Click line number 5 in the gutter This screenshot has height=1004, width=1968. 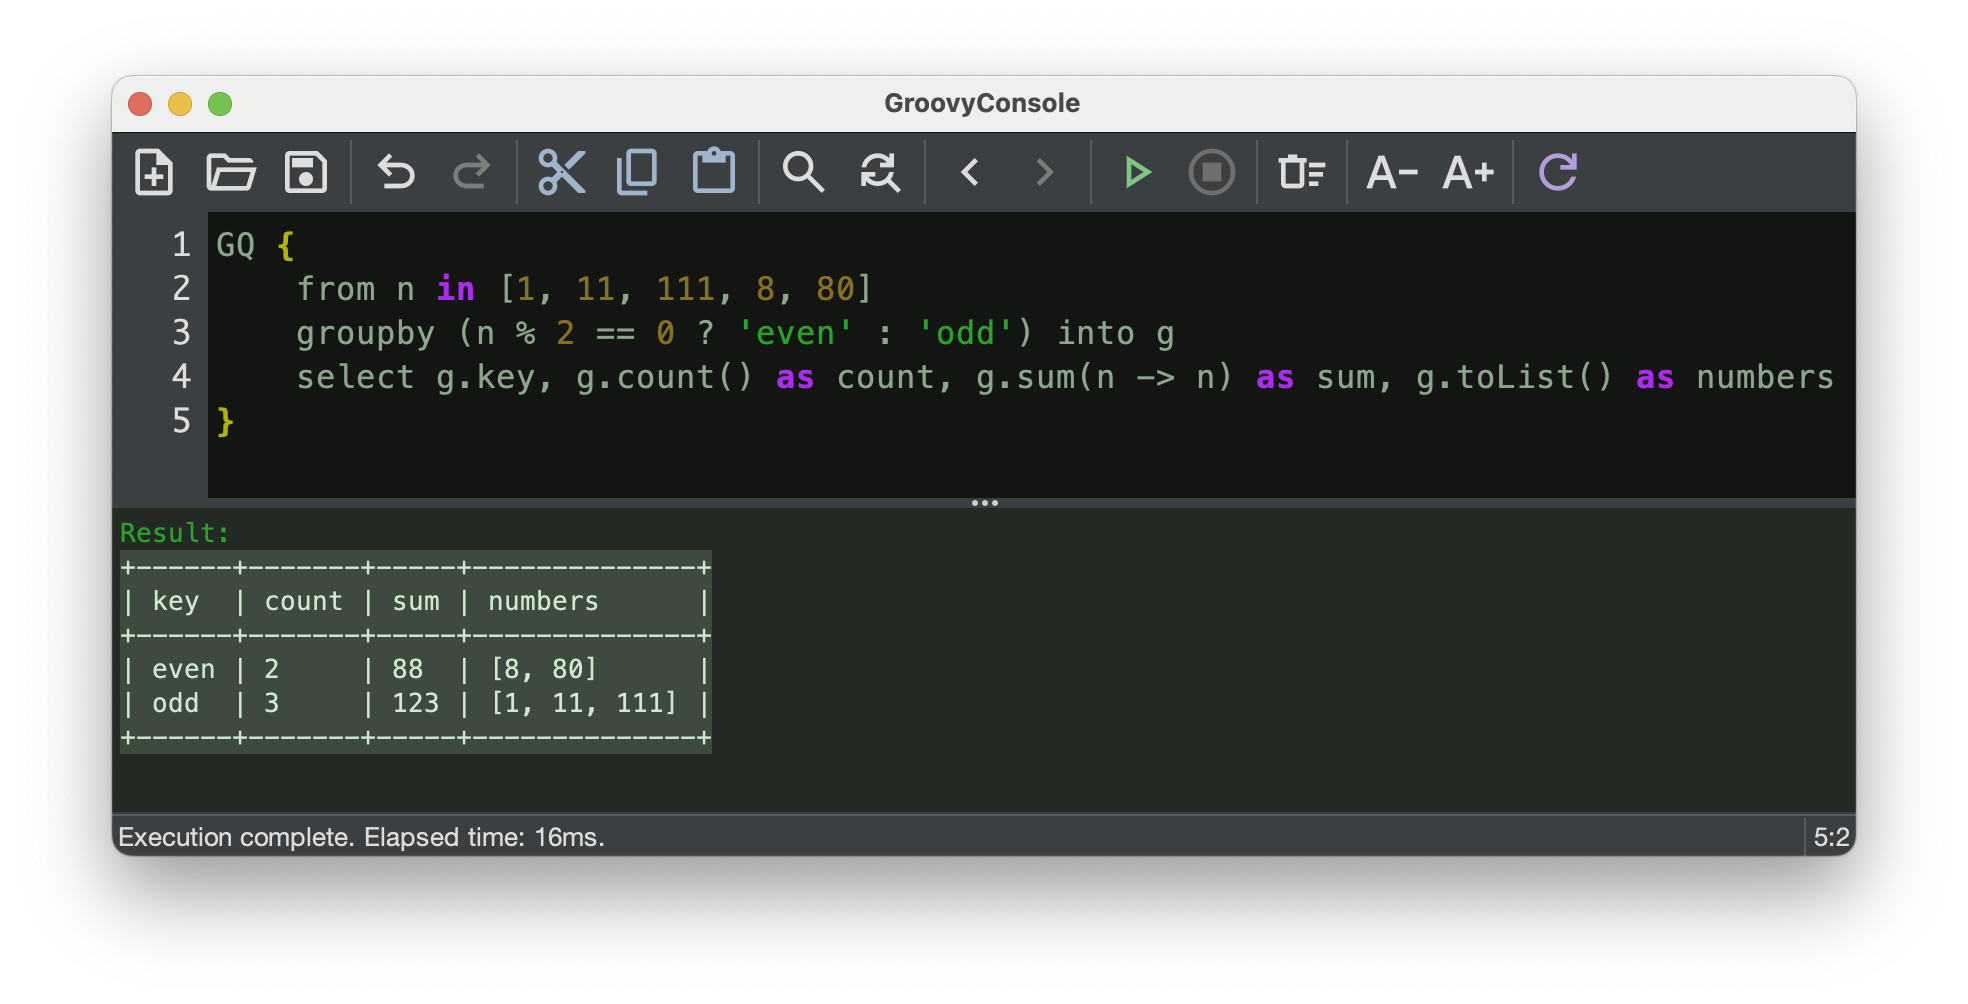(x=181, y=421)
